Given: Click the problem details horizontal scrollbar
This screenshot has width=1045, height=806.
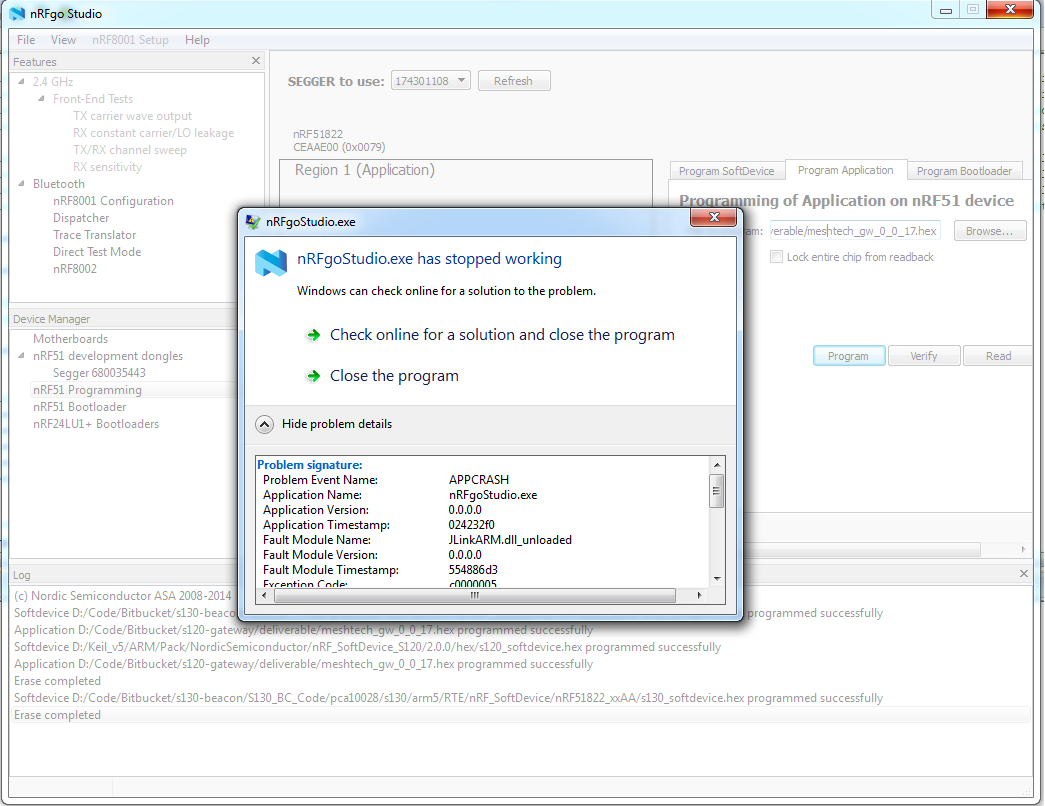Looking at the screenshot, I should (475, 595).
